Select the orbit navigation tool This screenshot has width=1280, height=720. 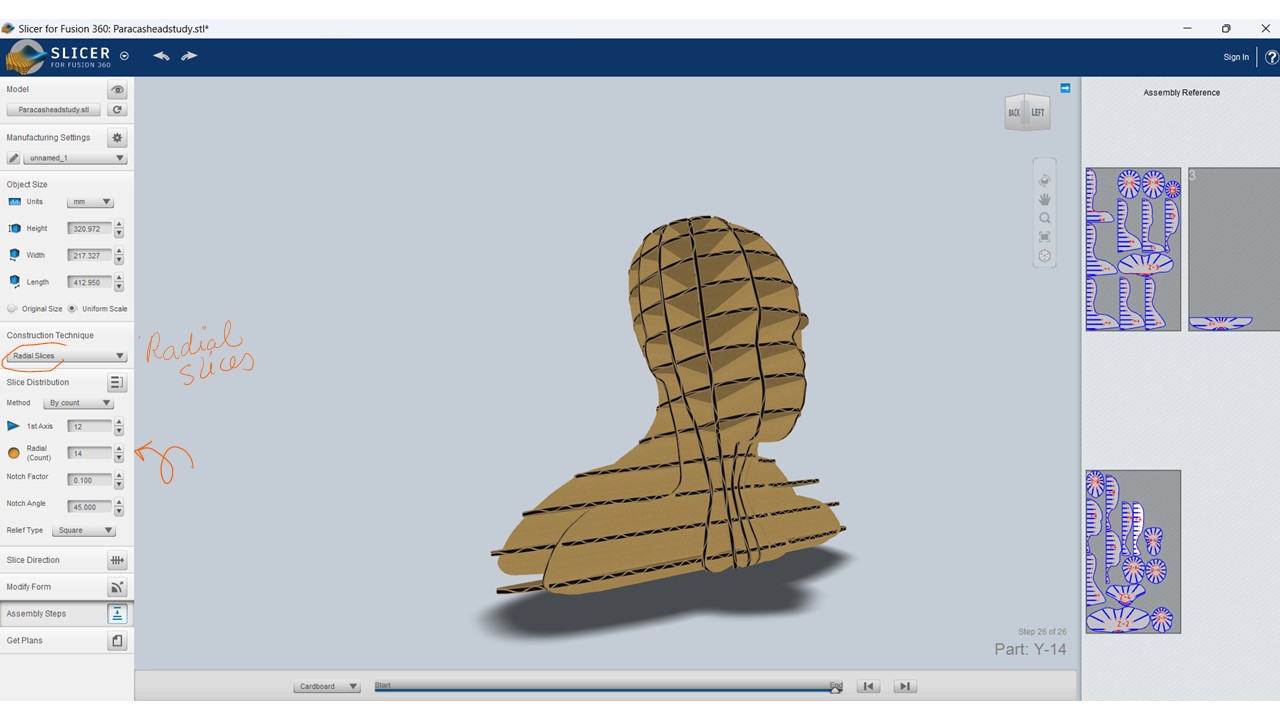click(1045, 181)
